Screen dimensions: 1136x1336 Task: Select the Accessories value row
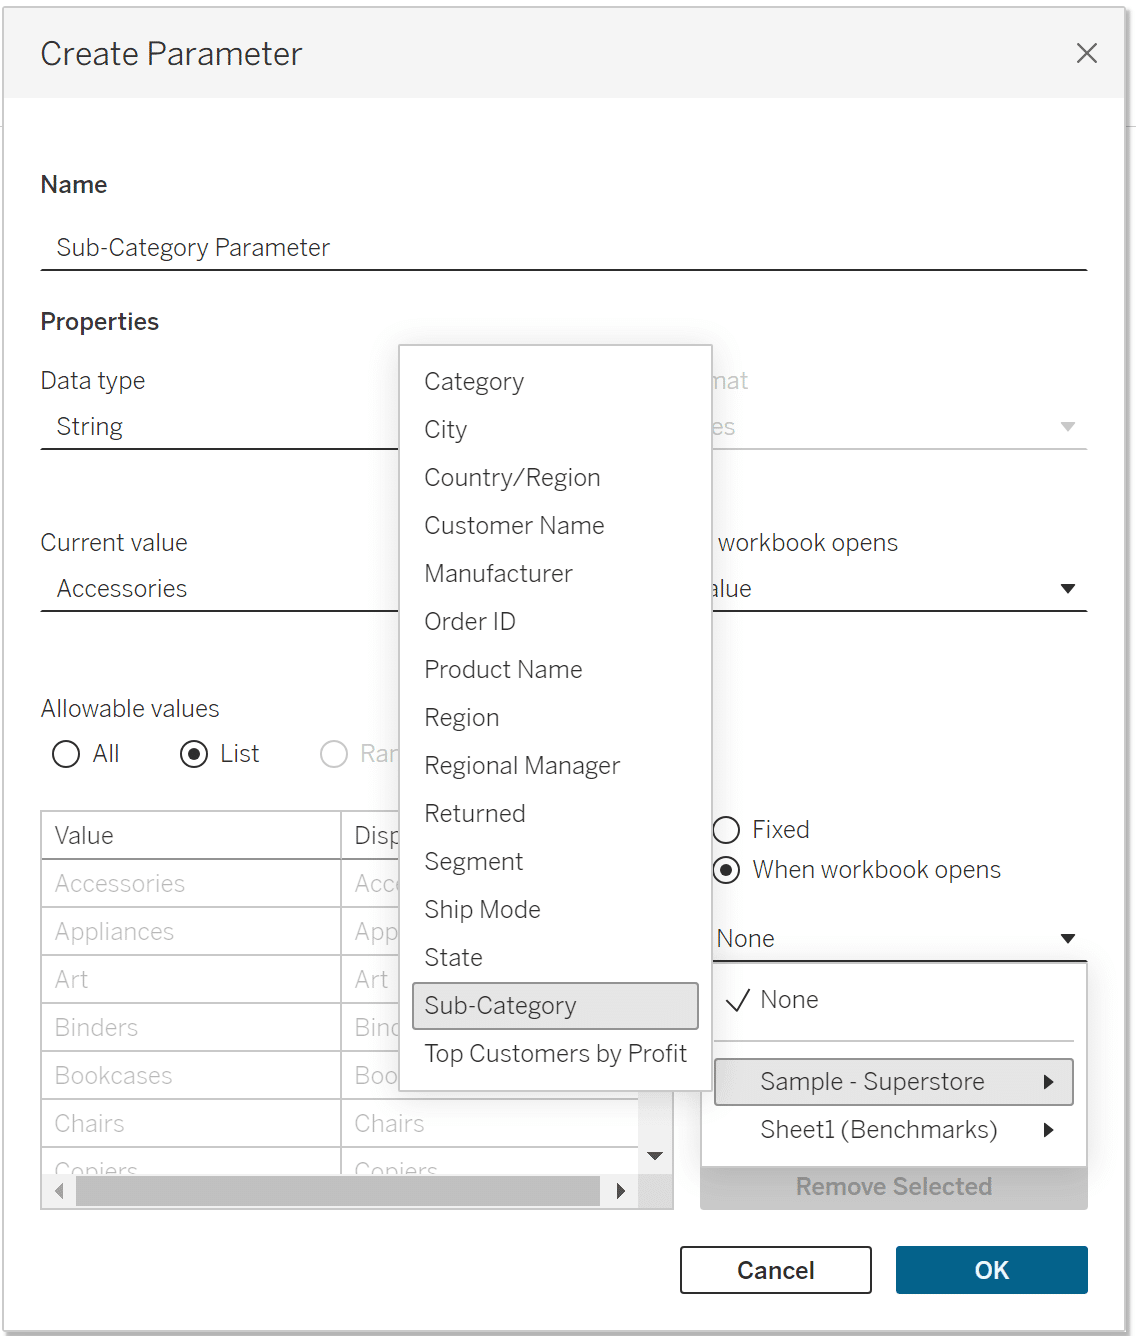(191, 884)
